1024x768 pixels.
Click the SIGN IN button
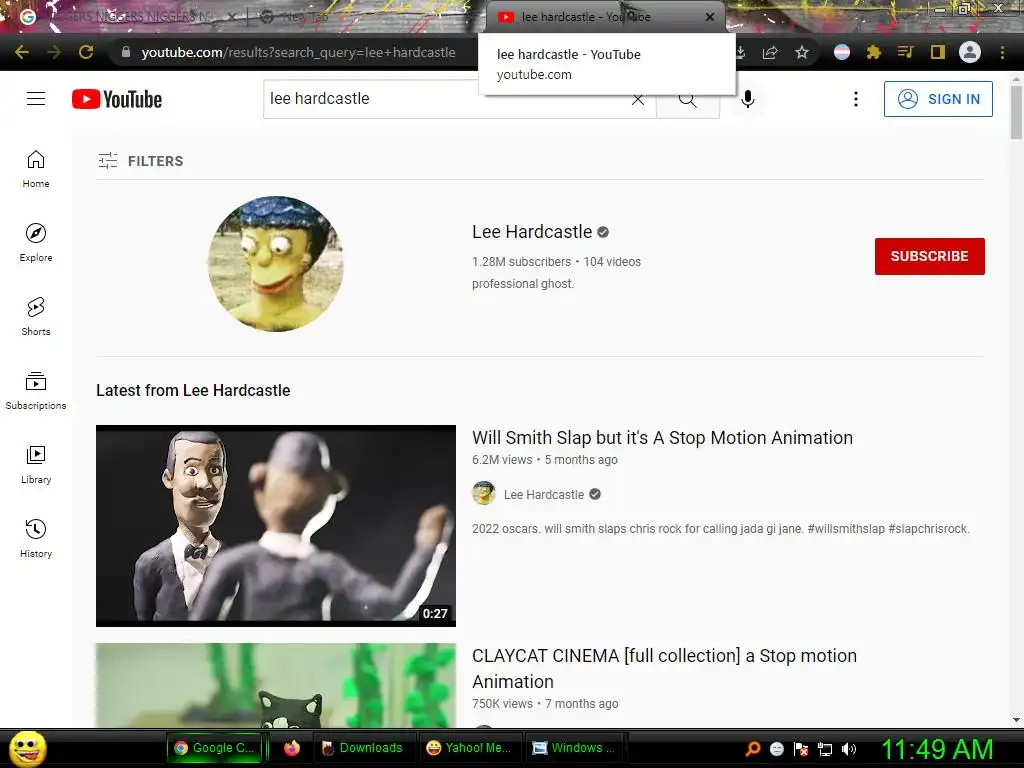938,99
